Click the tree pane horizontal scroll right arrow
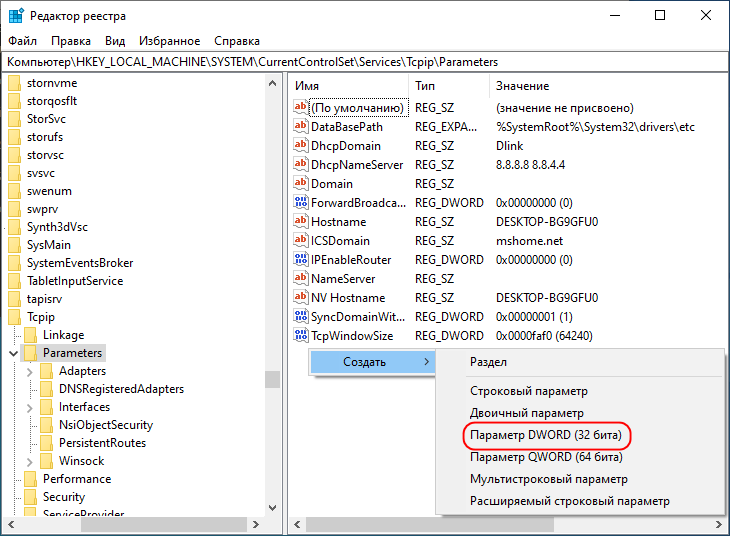Viewport: 730px width, 536px height. [x=256, y=524]
